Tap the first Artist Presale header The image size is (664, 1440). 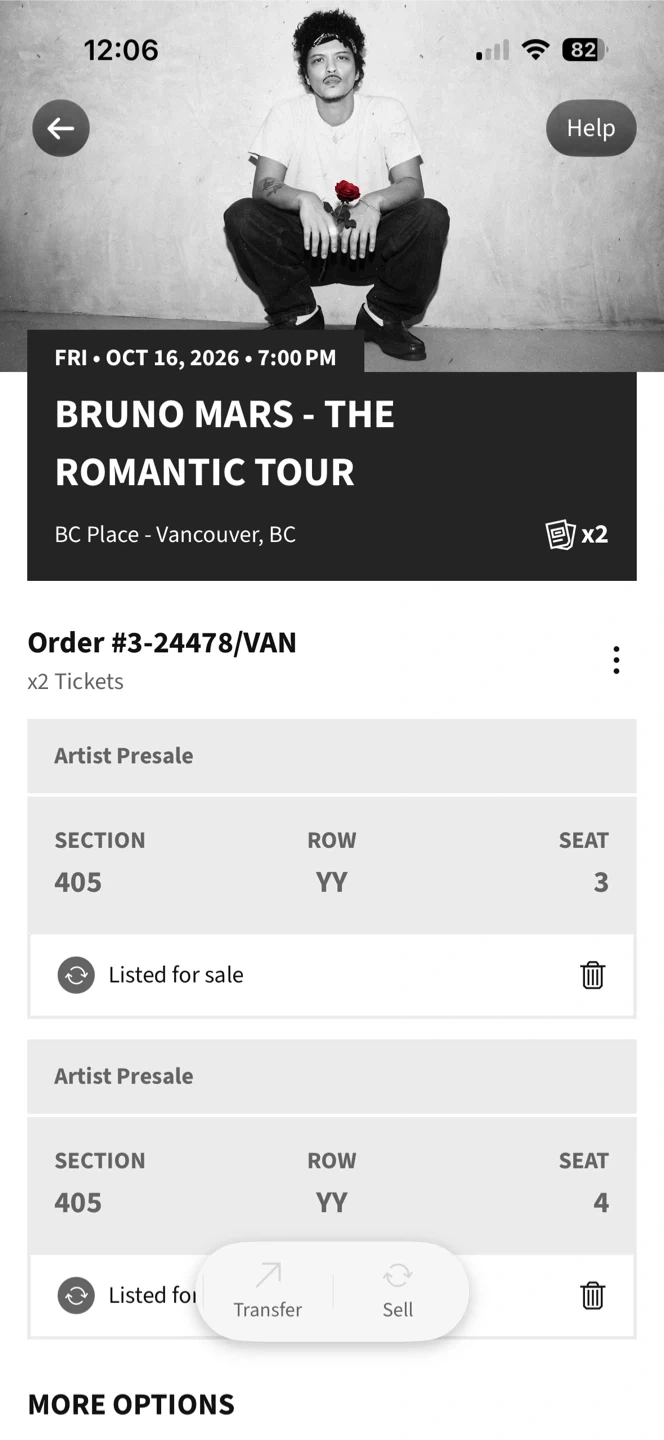[x=331, y=756]
